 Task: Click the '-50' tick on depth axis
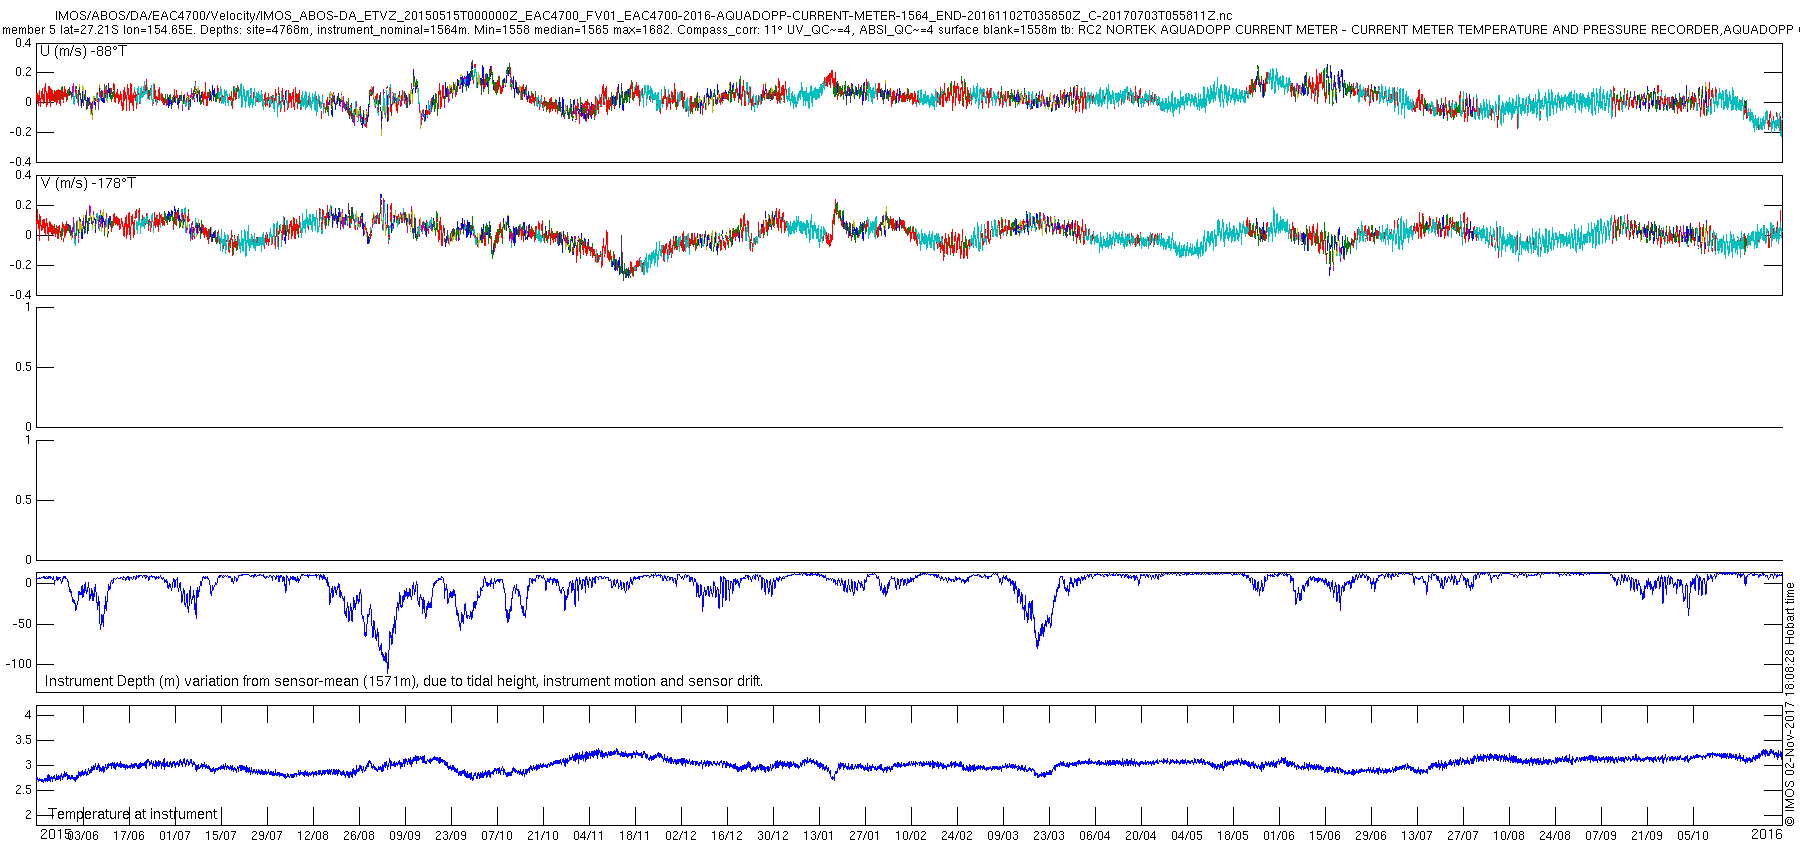click(21, 624)
